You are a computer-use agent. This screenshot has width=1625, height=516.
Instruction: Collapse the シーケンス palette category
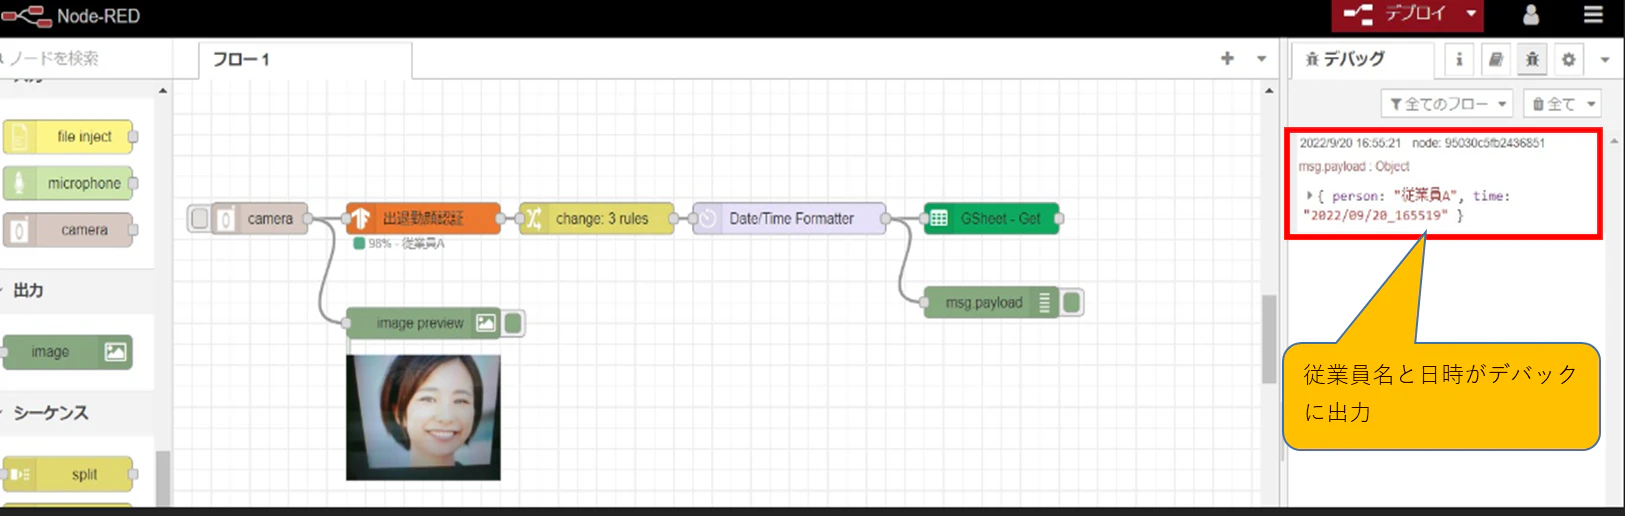pyautogui.click(x=50, y=412)
